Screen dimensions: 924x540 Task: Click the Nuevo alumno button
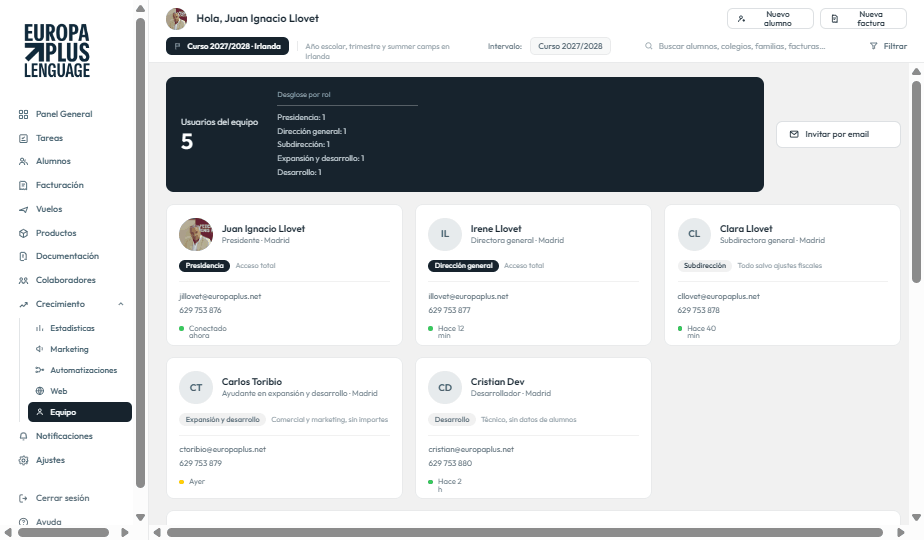770,19
